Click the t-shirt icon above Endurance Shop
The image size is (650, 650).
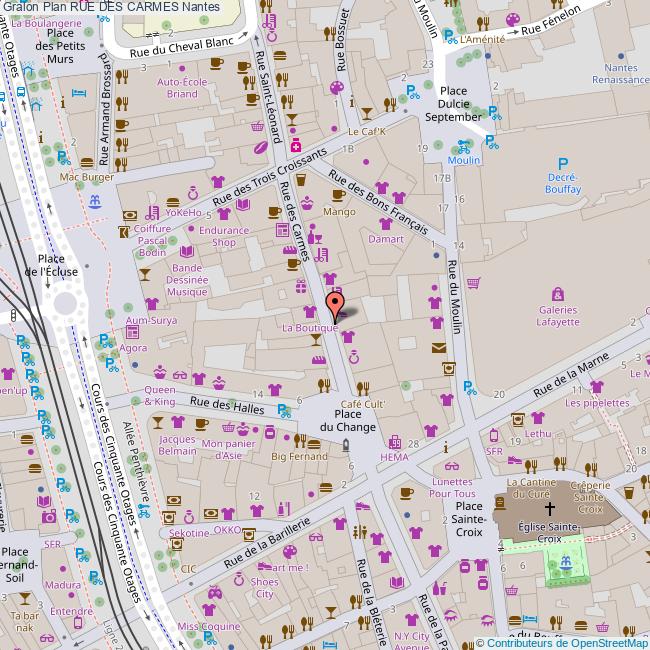click(x=224, y=214)
